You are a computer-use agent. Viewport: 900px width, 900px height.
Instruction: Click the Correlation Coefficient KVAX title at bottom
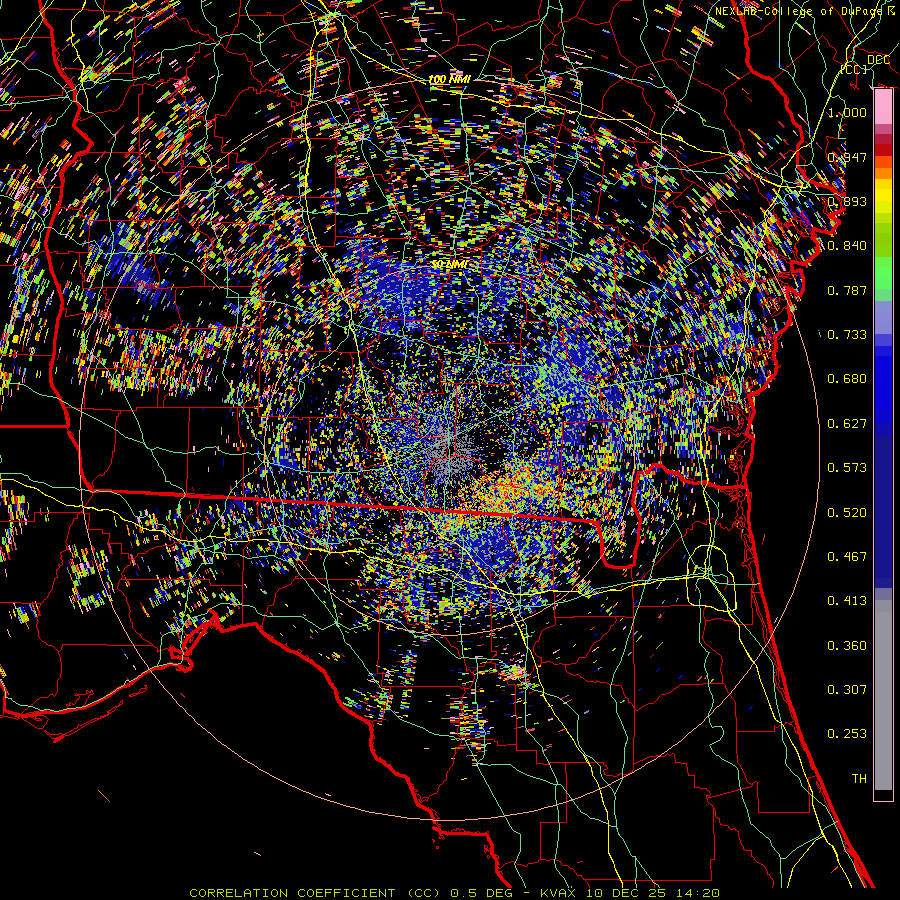pos(455,893)
